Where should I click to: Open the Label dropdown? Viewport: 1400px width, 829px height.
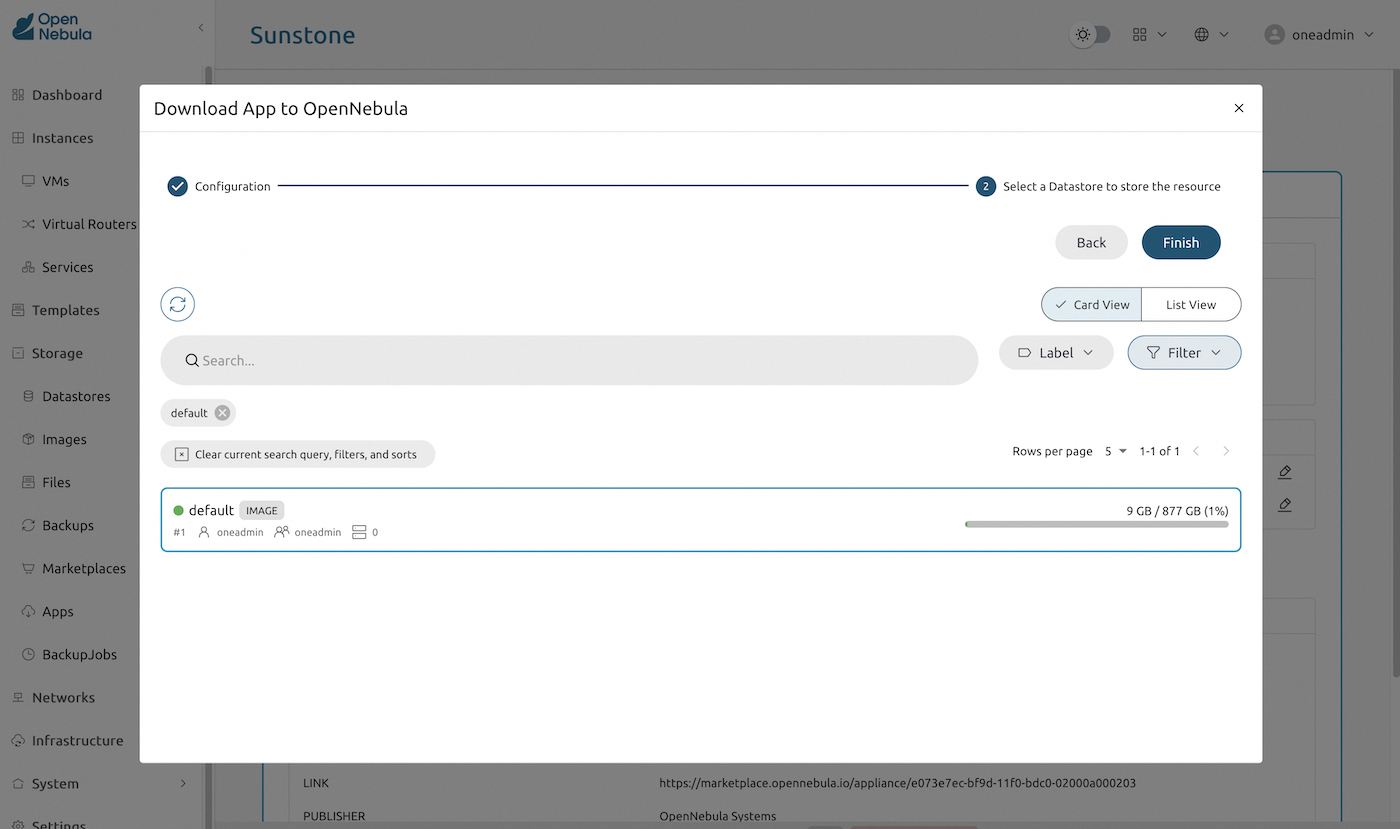[1056, 352]
